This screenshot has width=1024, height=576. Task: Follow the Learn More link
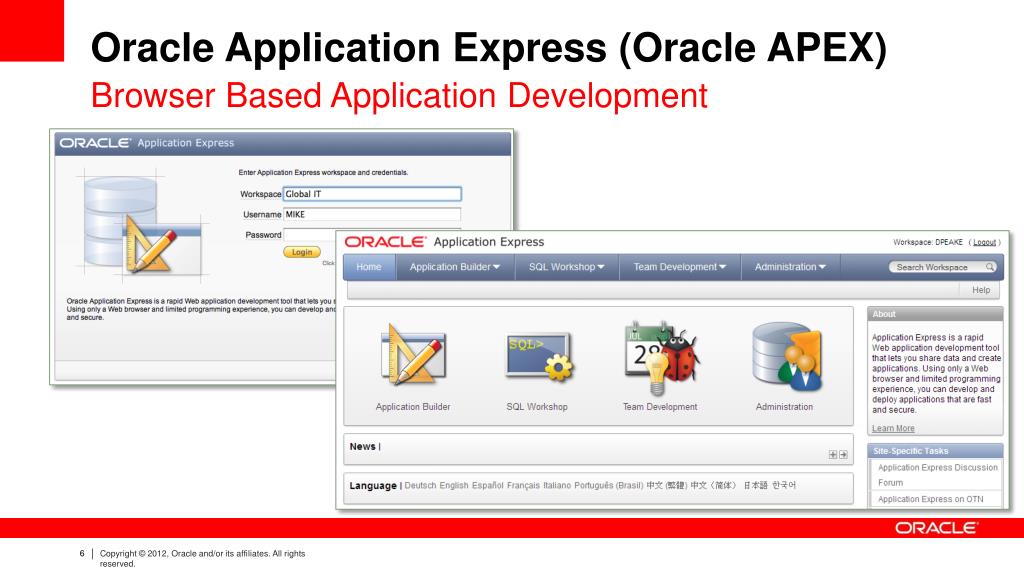coord(893,428)
